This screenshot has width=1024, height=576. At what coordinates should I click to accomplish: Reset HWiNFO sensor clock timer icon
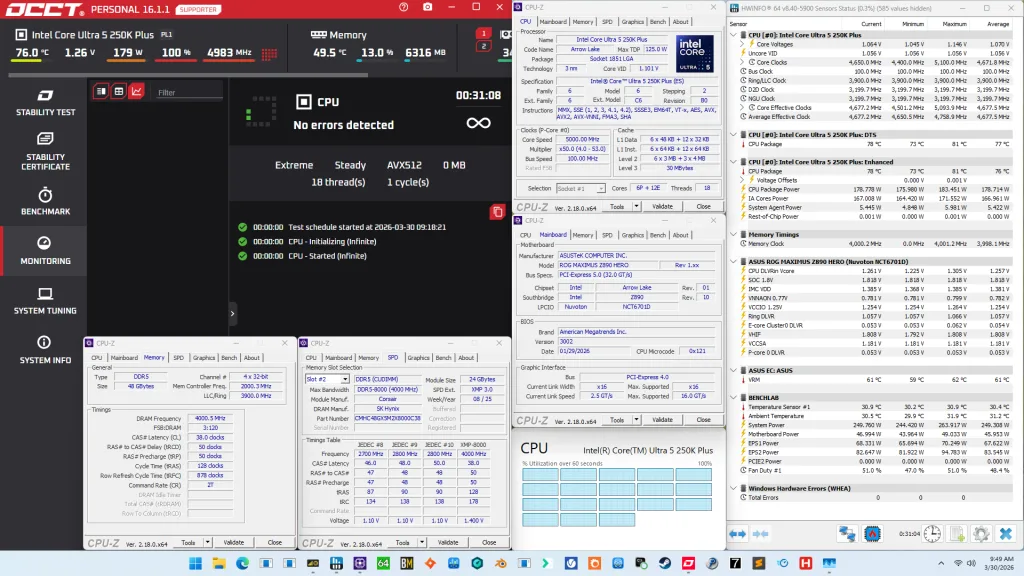tap(932, 534)
